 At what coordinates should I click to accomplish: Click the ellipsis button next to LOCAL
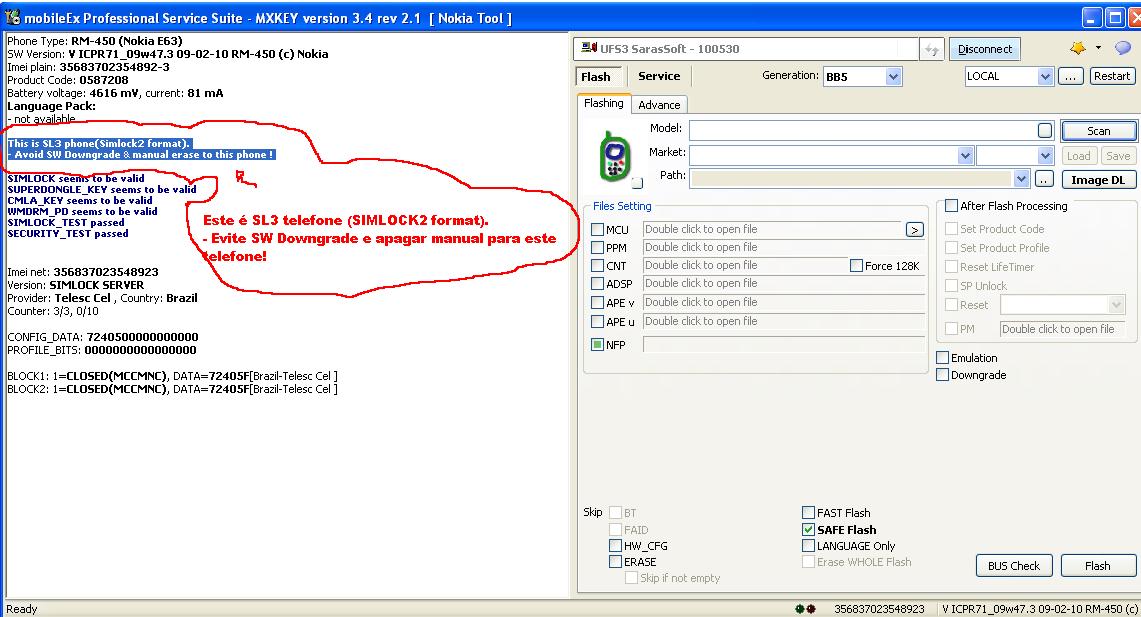1070,76
